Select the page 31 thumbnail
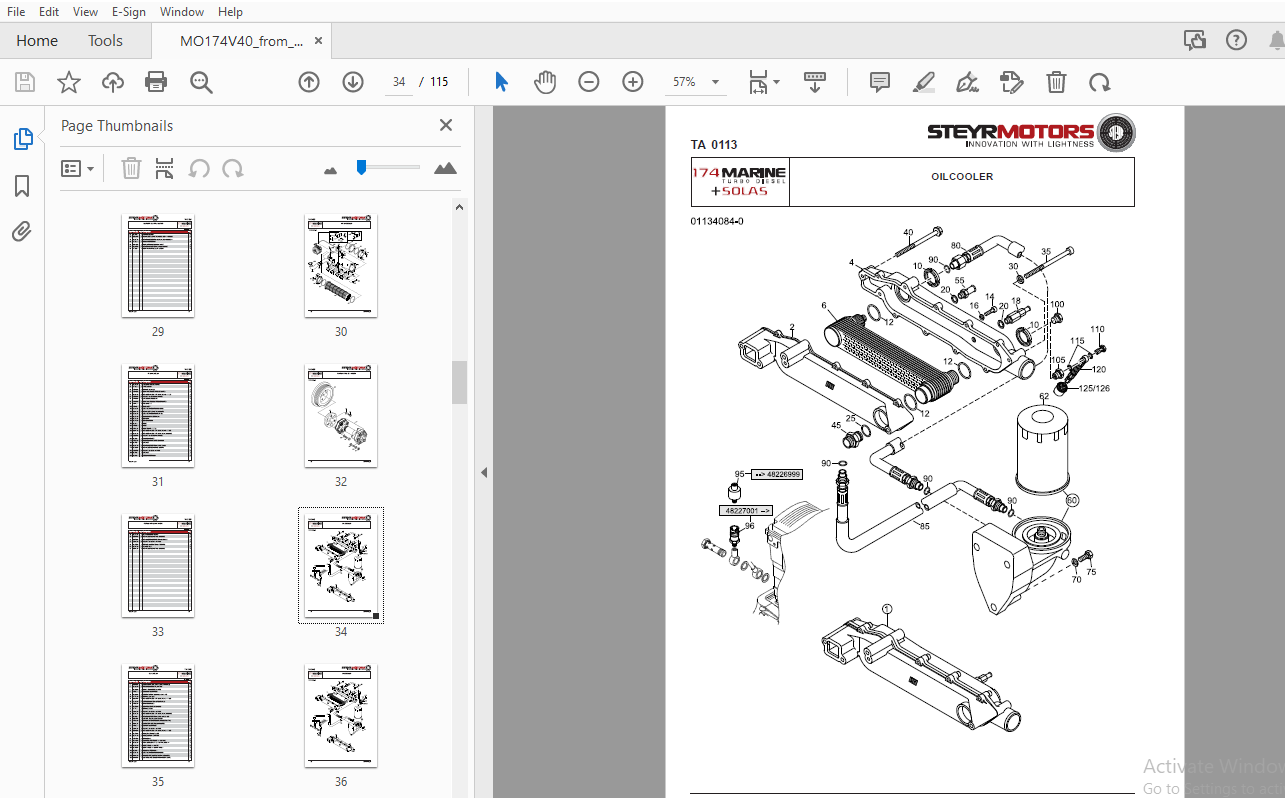 click(158, 416)
